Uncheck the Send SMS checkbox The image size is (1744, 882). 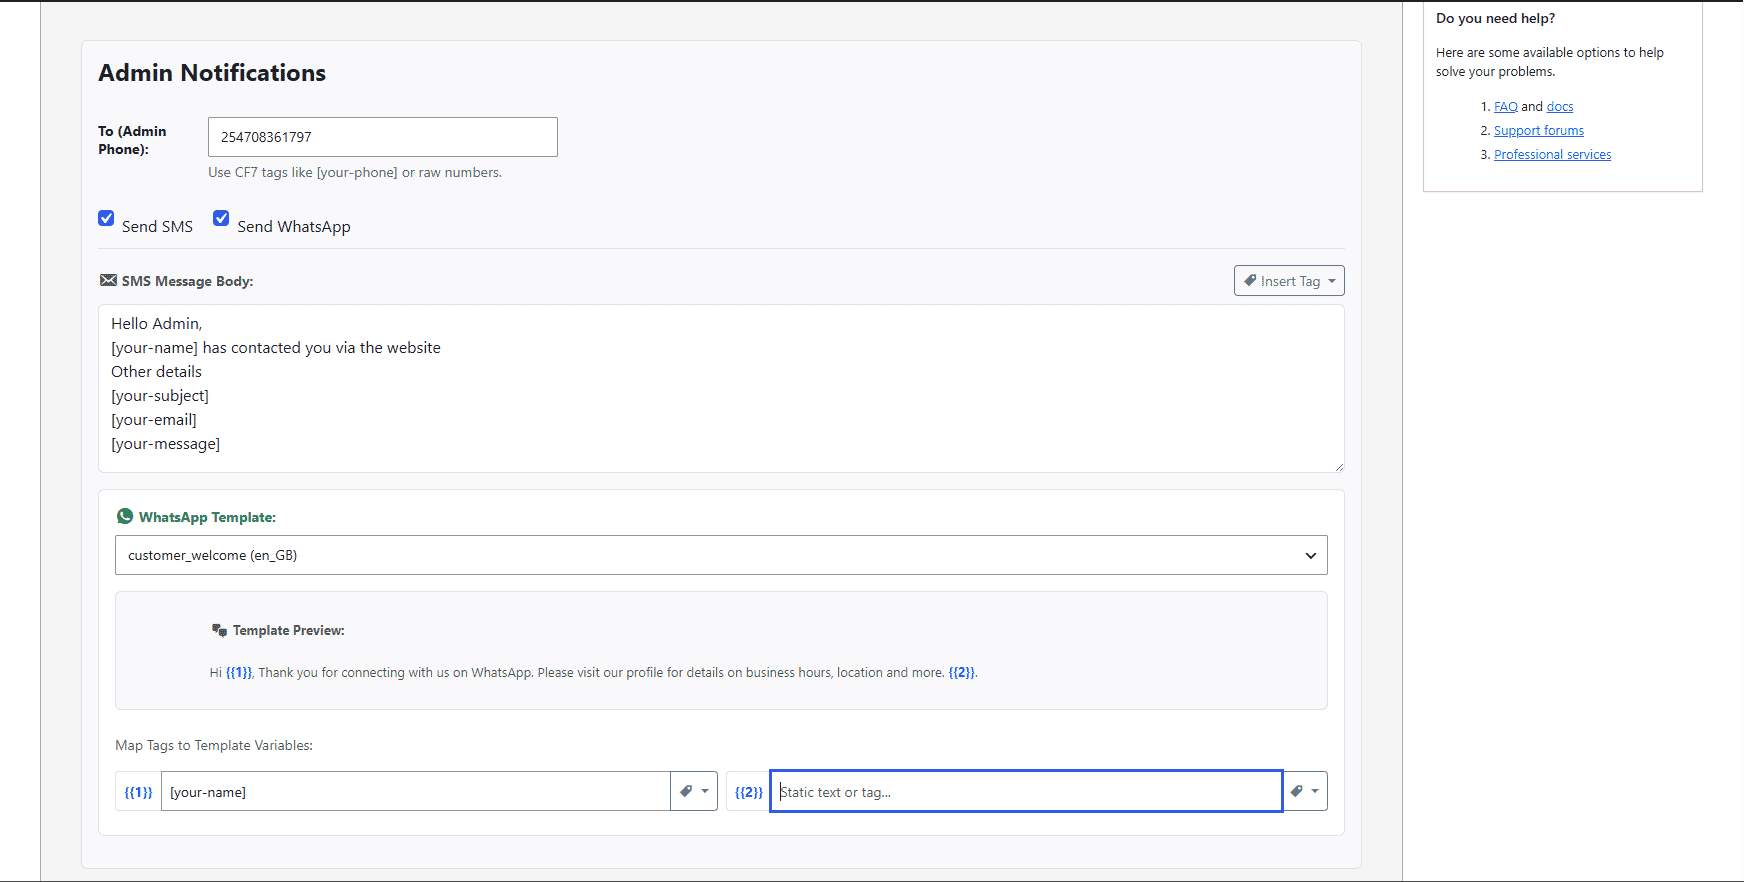pos(106,218)
